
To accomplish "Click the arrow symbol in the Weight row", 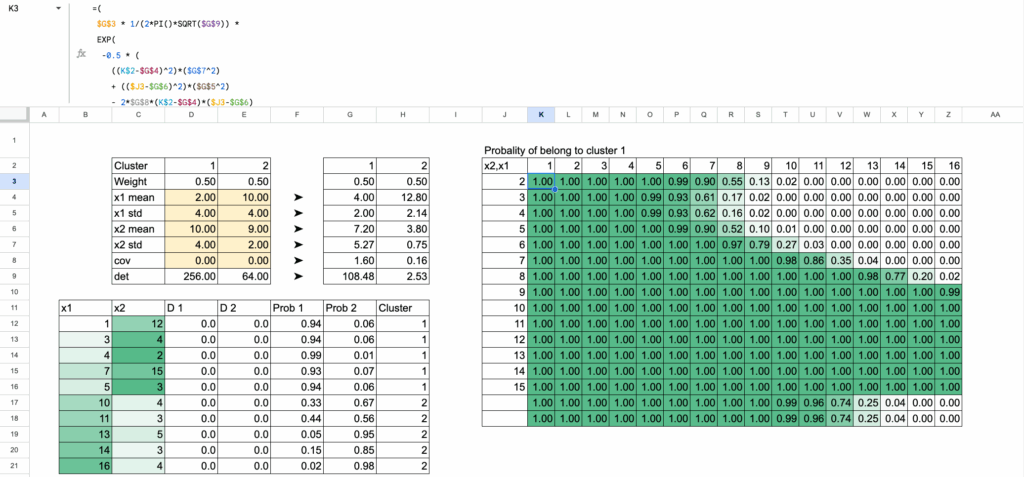I will coord(298,181).
